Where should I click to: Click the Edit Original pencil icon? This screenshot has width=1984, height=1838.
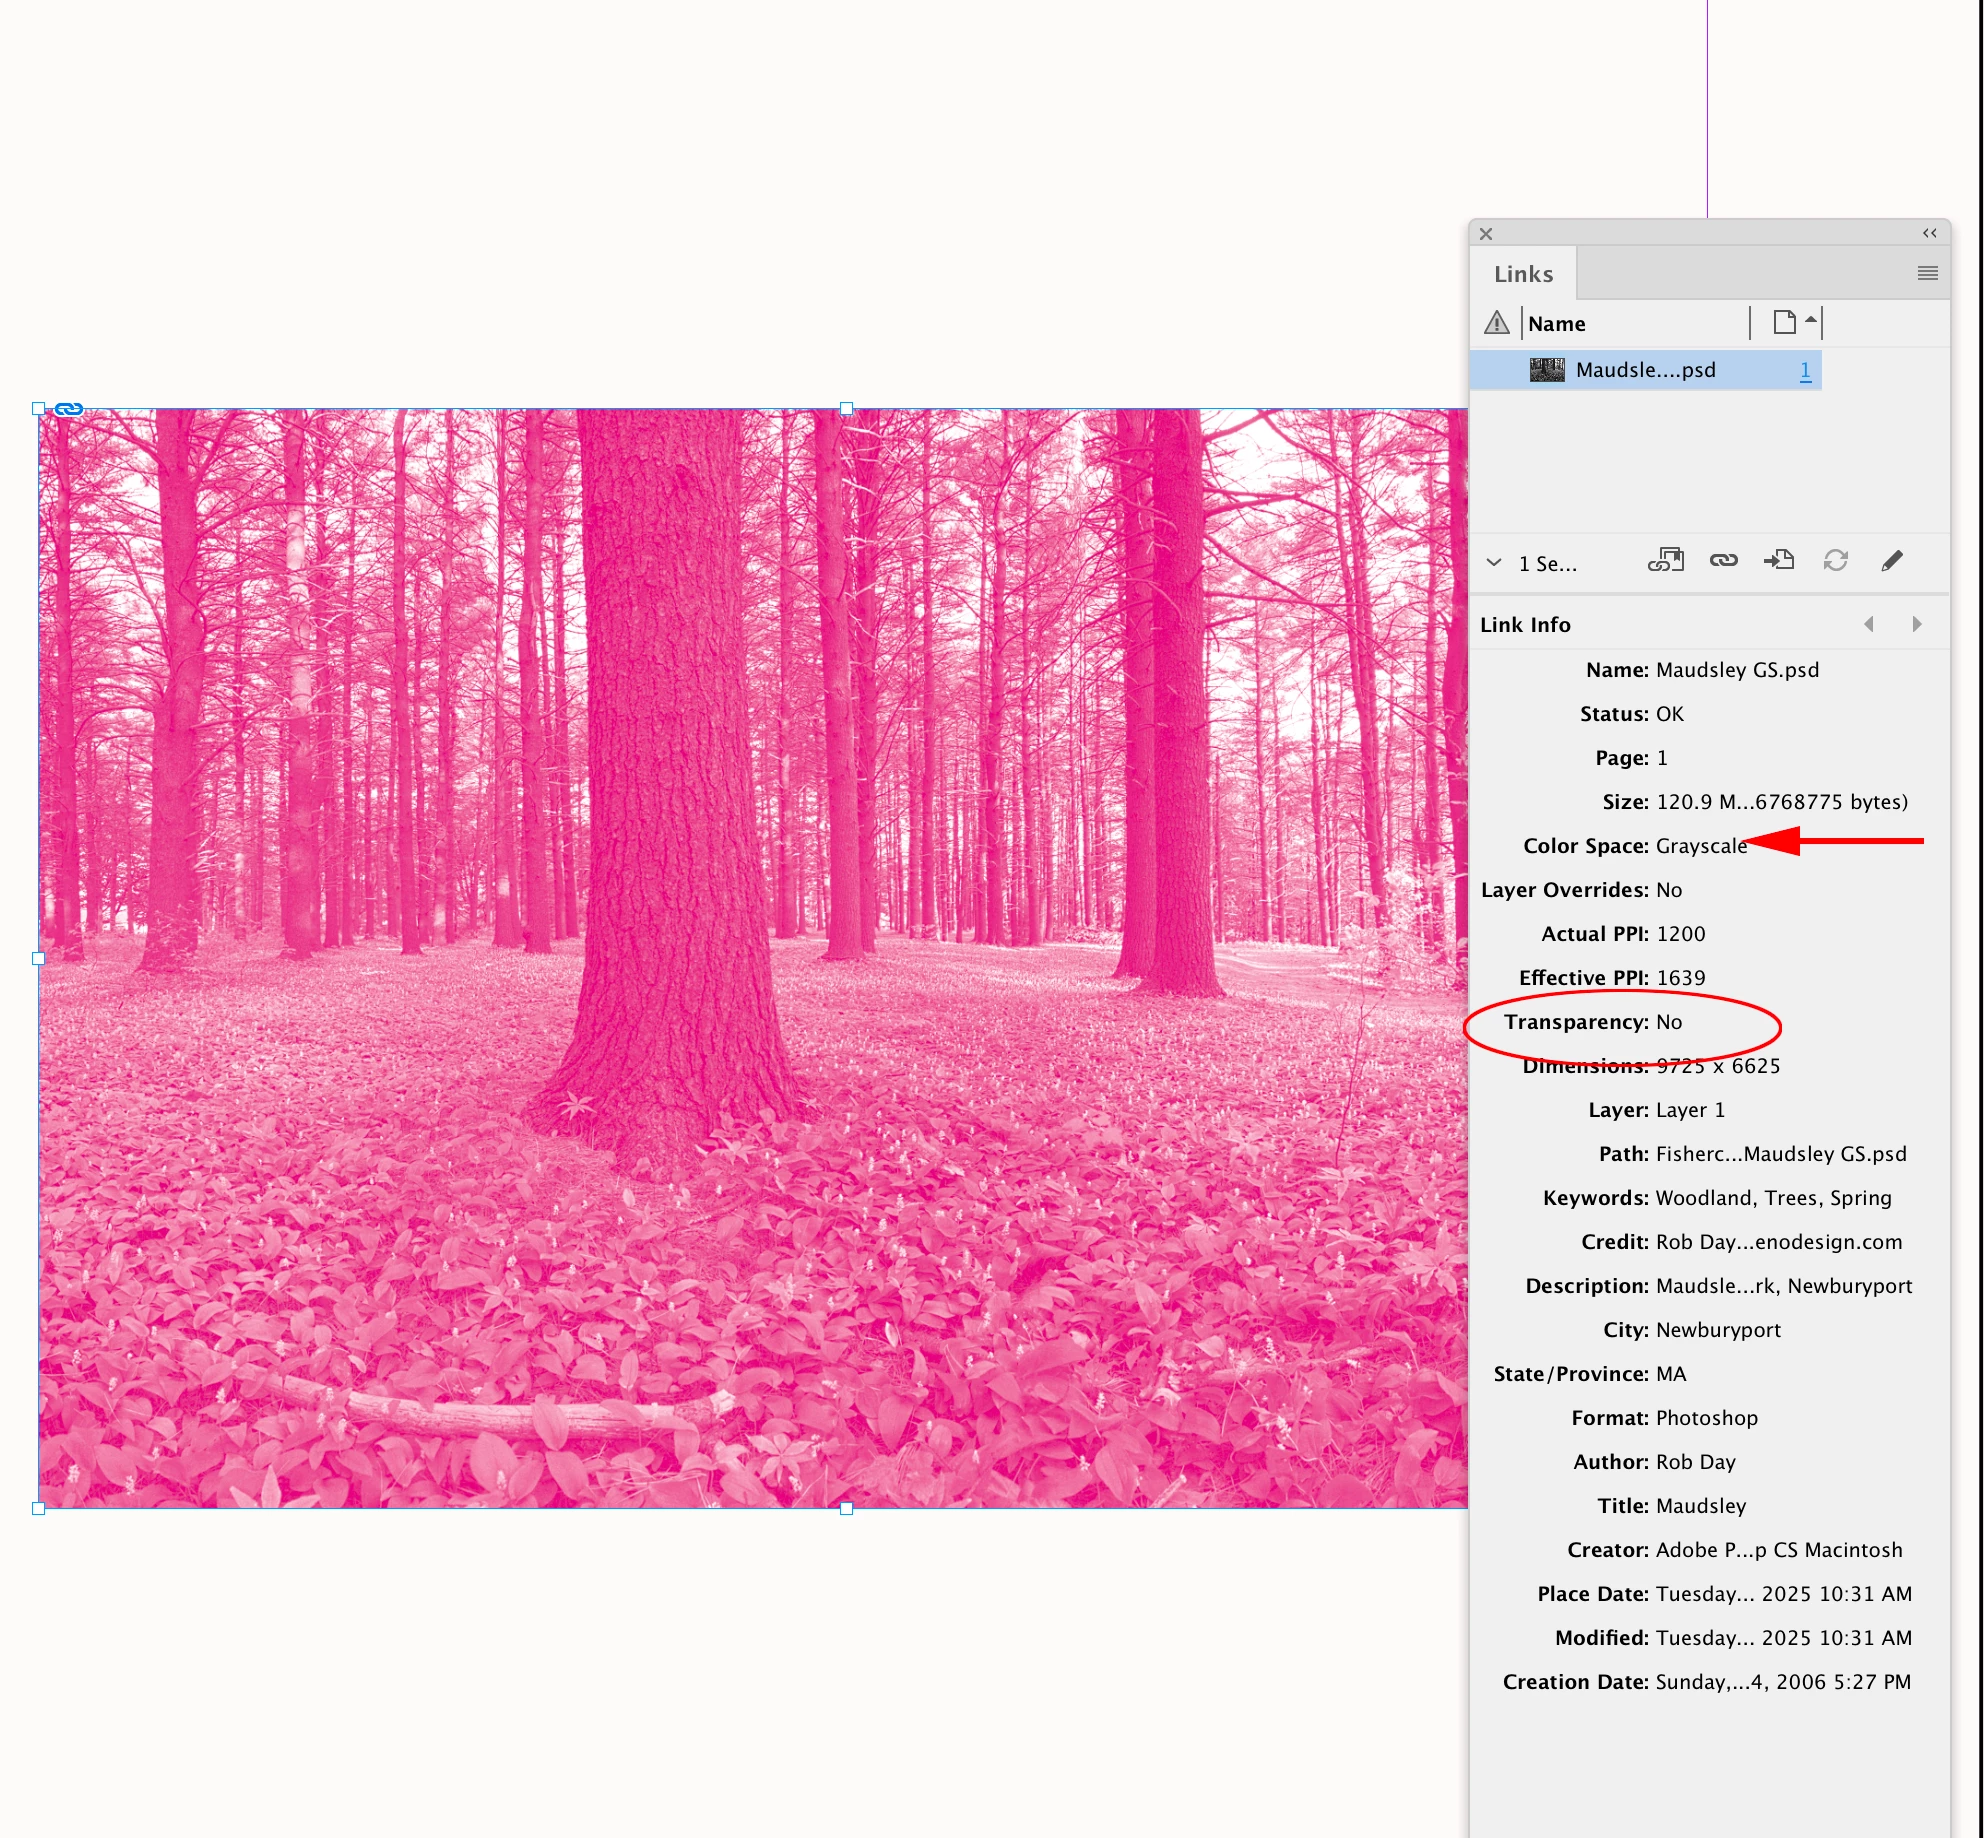pyautogui.click(x=1892, y=561)
